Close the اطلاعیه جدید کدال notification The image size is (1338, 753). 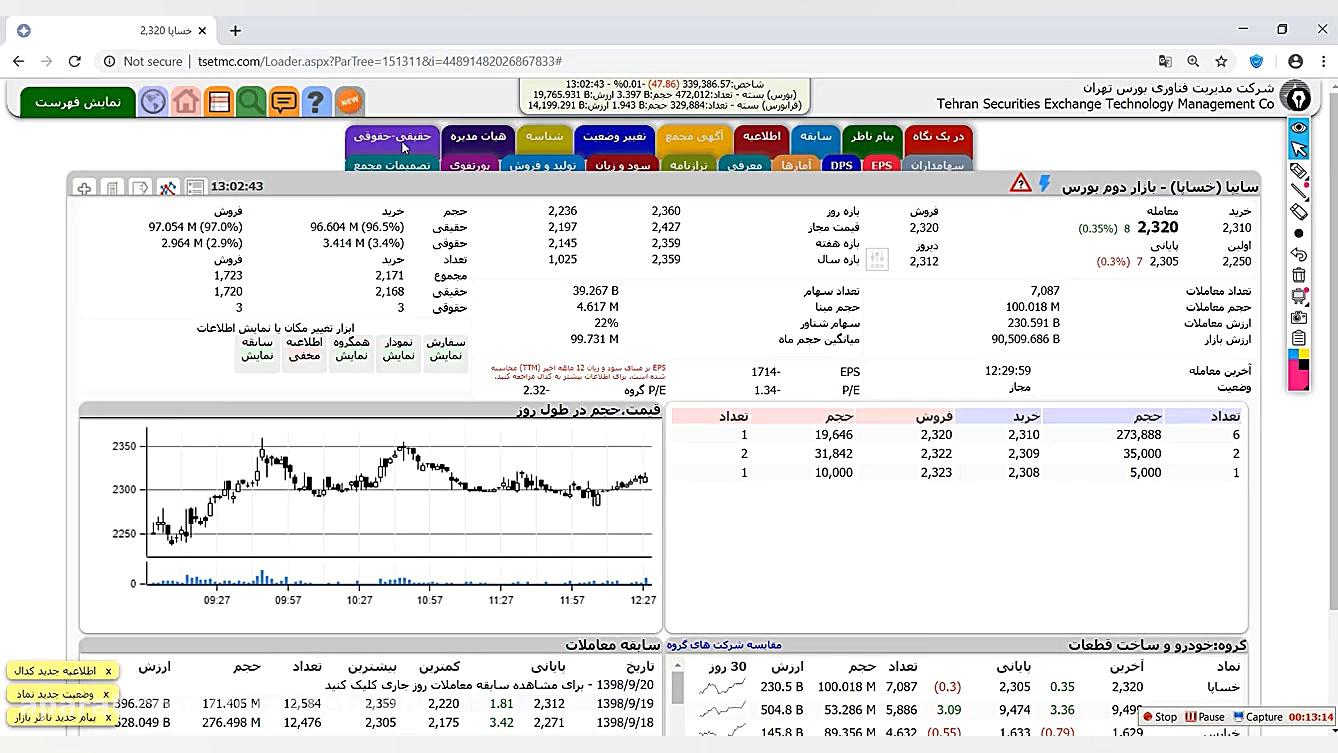coord(108,671)
